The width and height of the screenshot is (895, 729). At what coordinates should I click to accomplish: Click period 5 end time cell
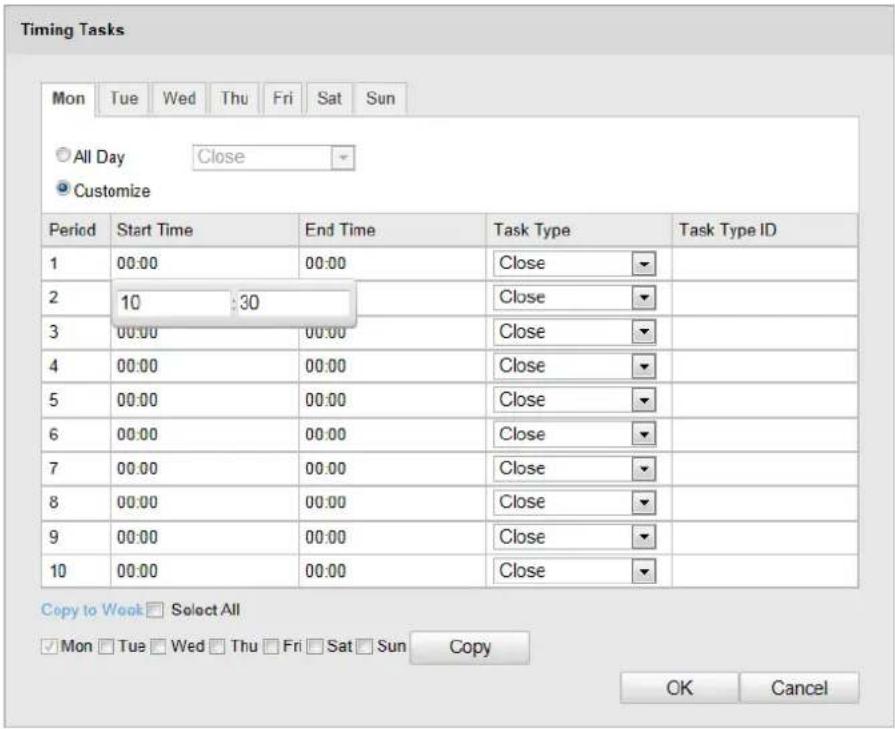pyautogui.click(x=392, y=400)
